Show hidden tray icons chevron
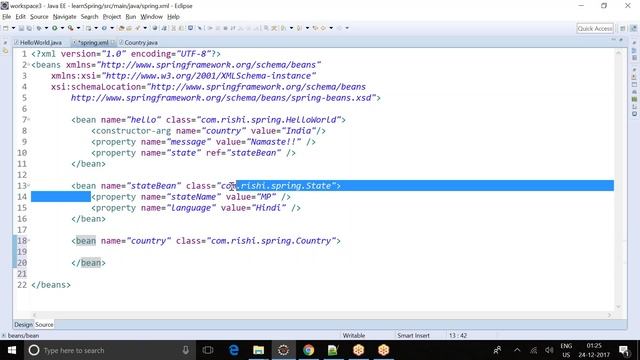This screenshot has height=360, width=640. tap(517, 350)
